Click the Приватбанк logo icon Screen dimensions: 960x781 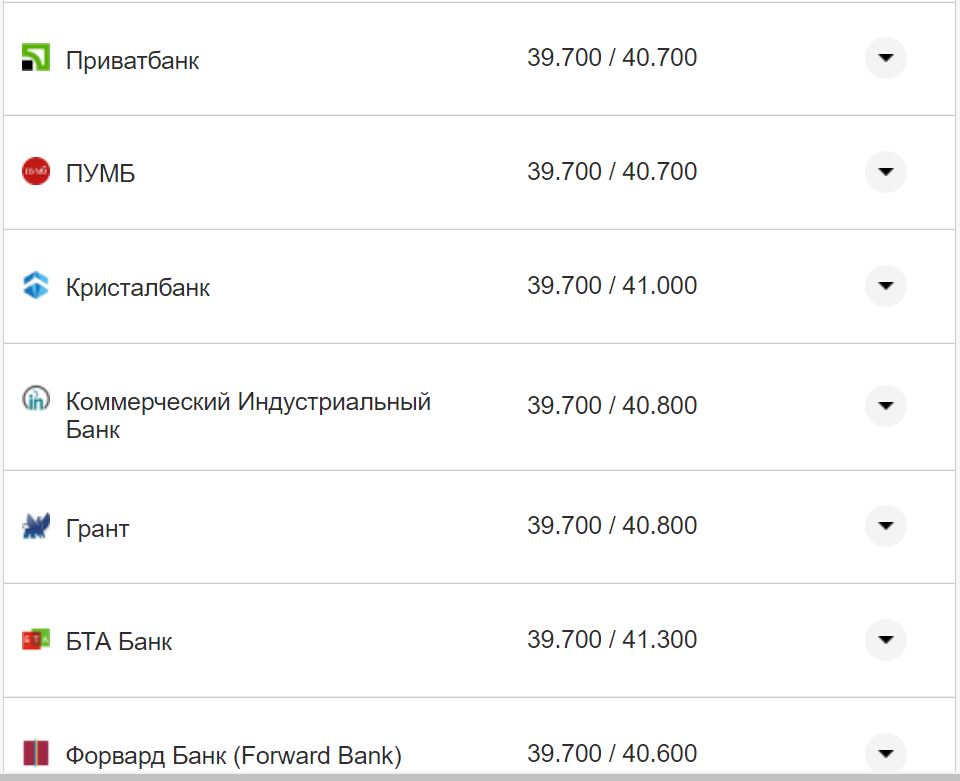point(36,58)
